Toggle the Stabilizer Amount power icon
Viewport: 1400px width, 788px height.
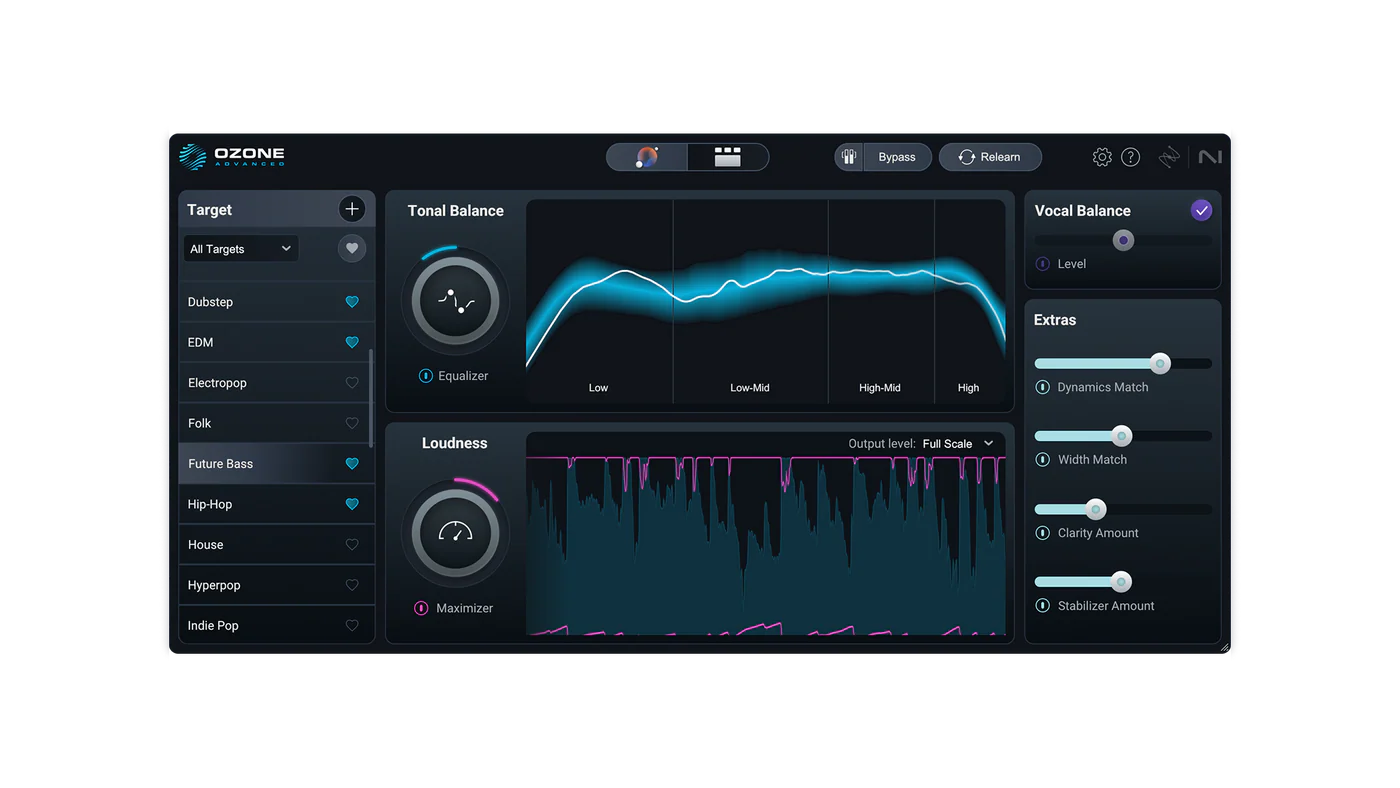1042,606
